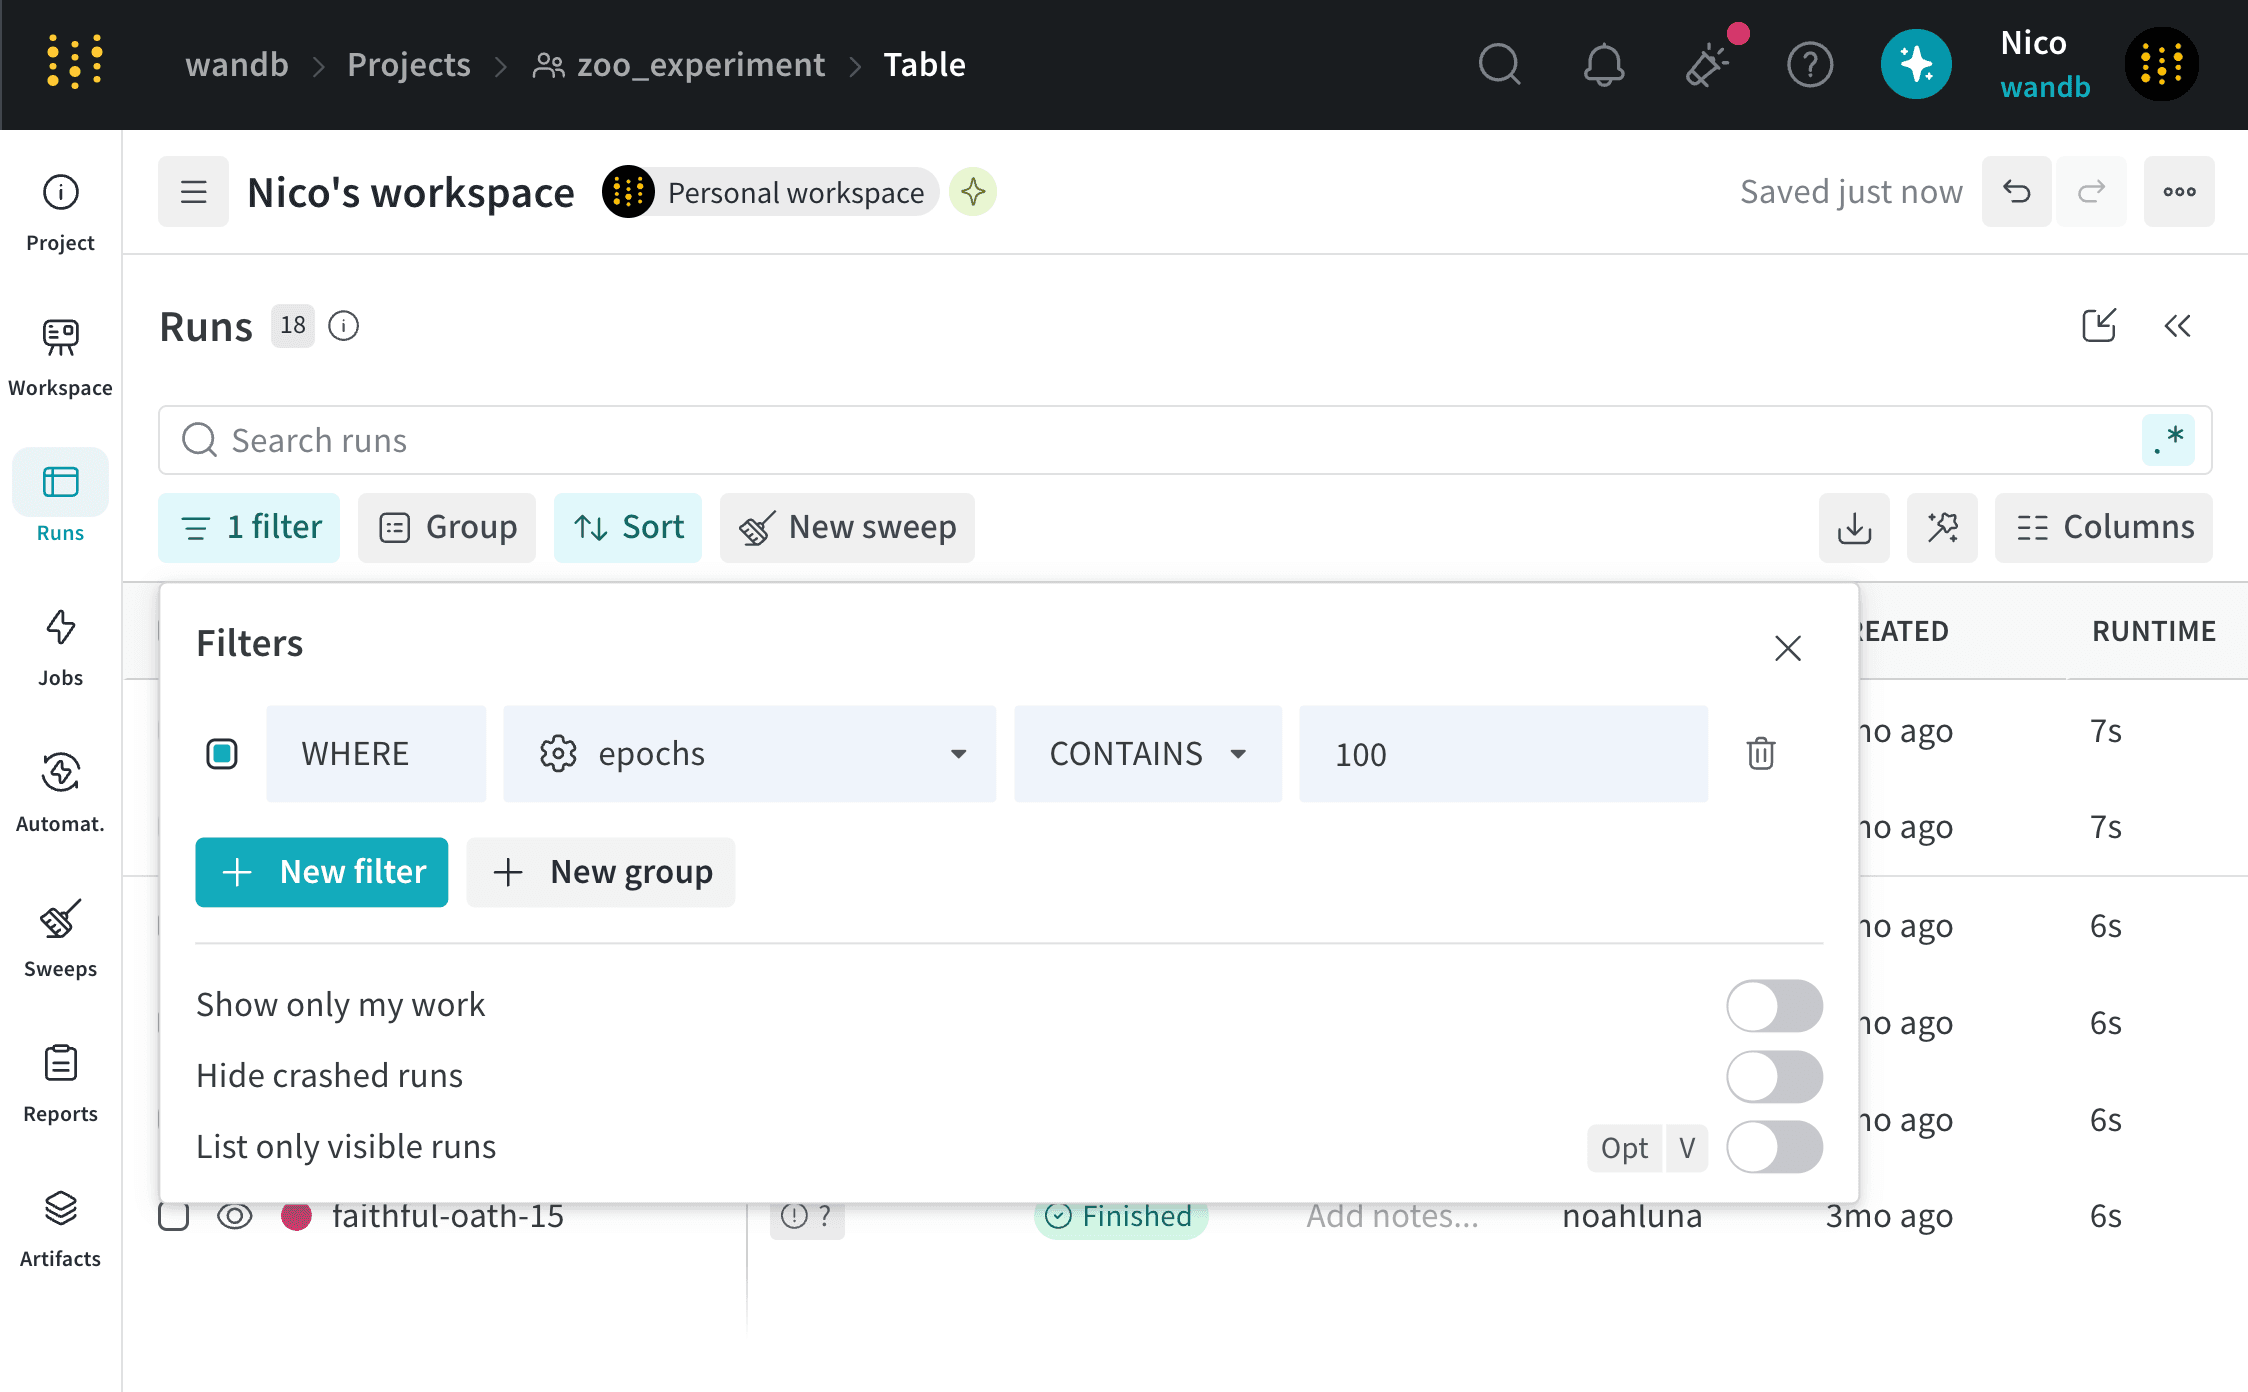This screenshot has height=1392, width=2248.
Task: Click user noahluna in run row
Action: pyautogui.click(x=1632, y=1216)
